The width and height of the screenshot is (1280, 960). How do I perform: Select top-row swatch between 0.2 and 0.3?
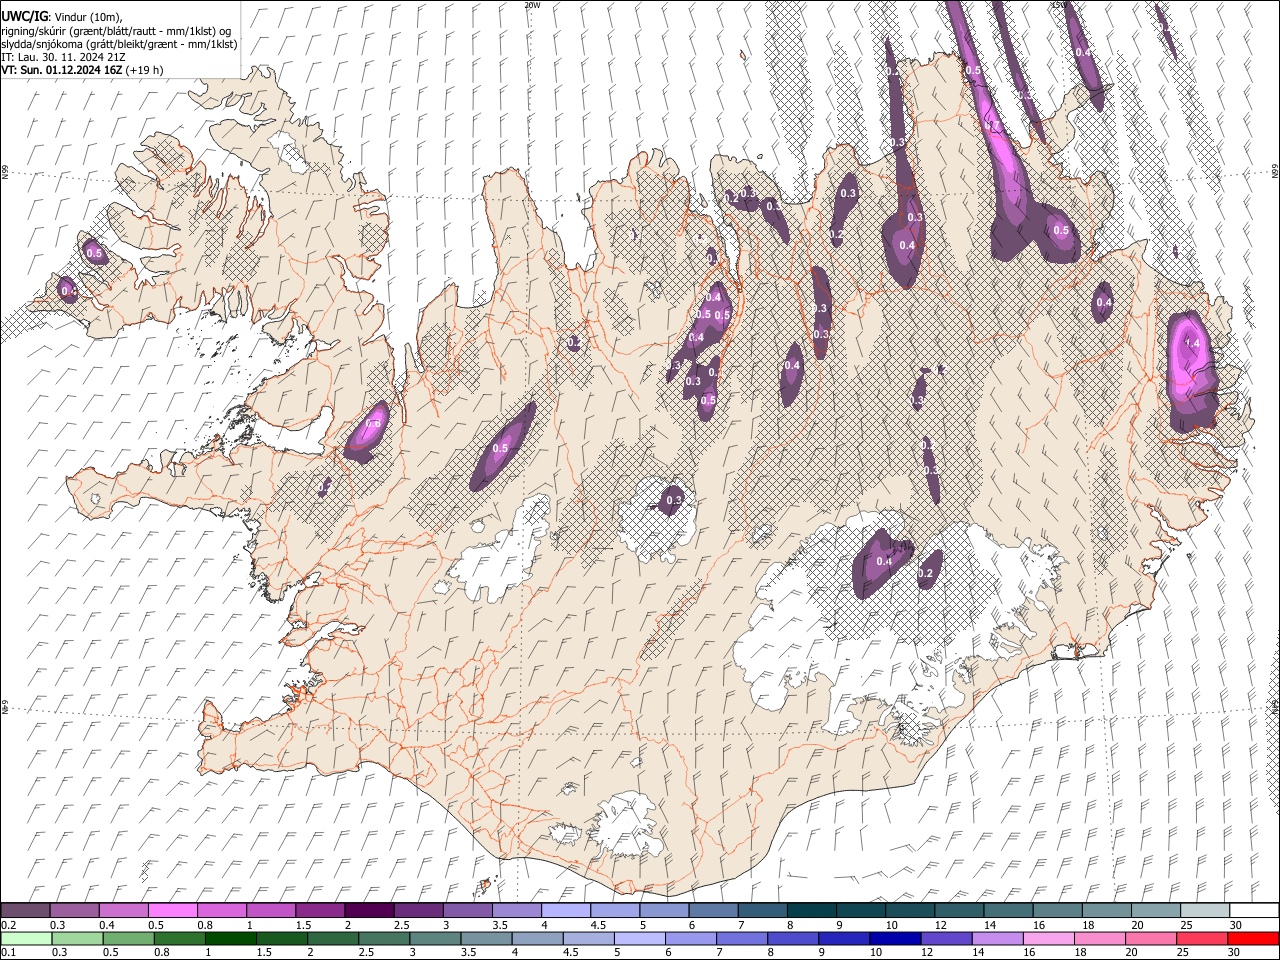pos(26,910)
